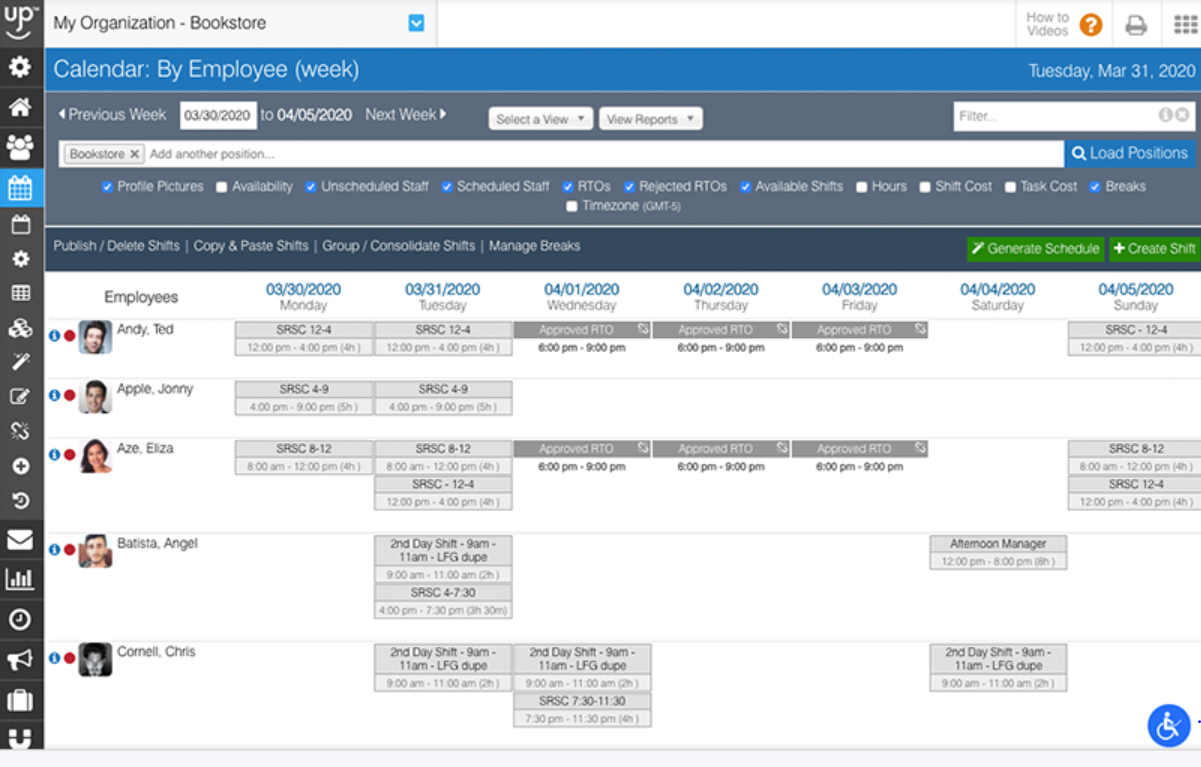Click the Generate Schedule button
Viewport: 1201px width, 767px height.
click(1035, 248)
